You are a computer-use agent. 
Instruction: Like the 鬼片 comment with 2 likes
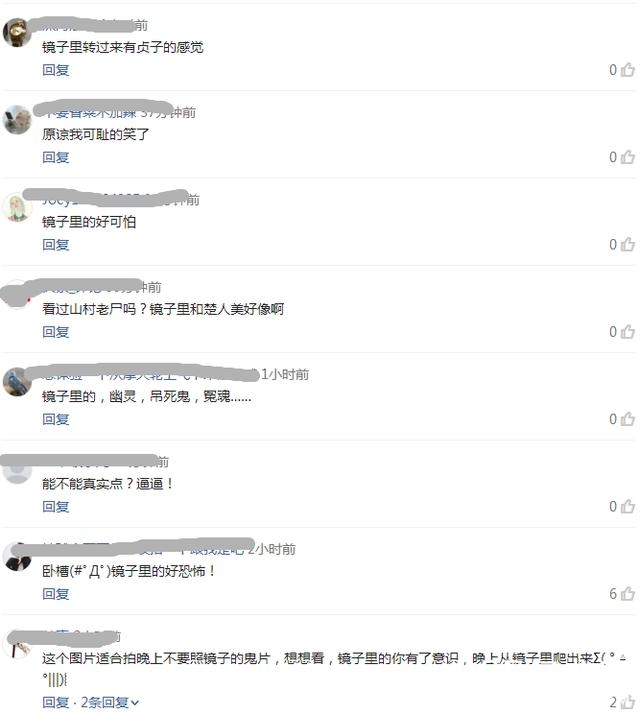(628, 702)
